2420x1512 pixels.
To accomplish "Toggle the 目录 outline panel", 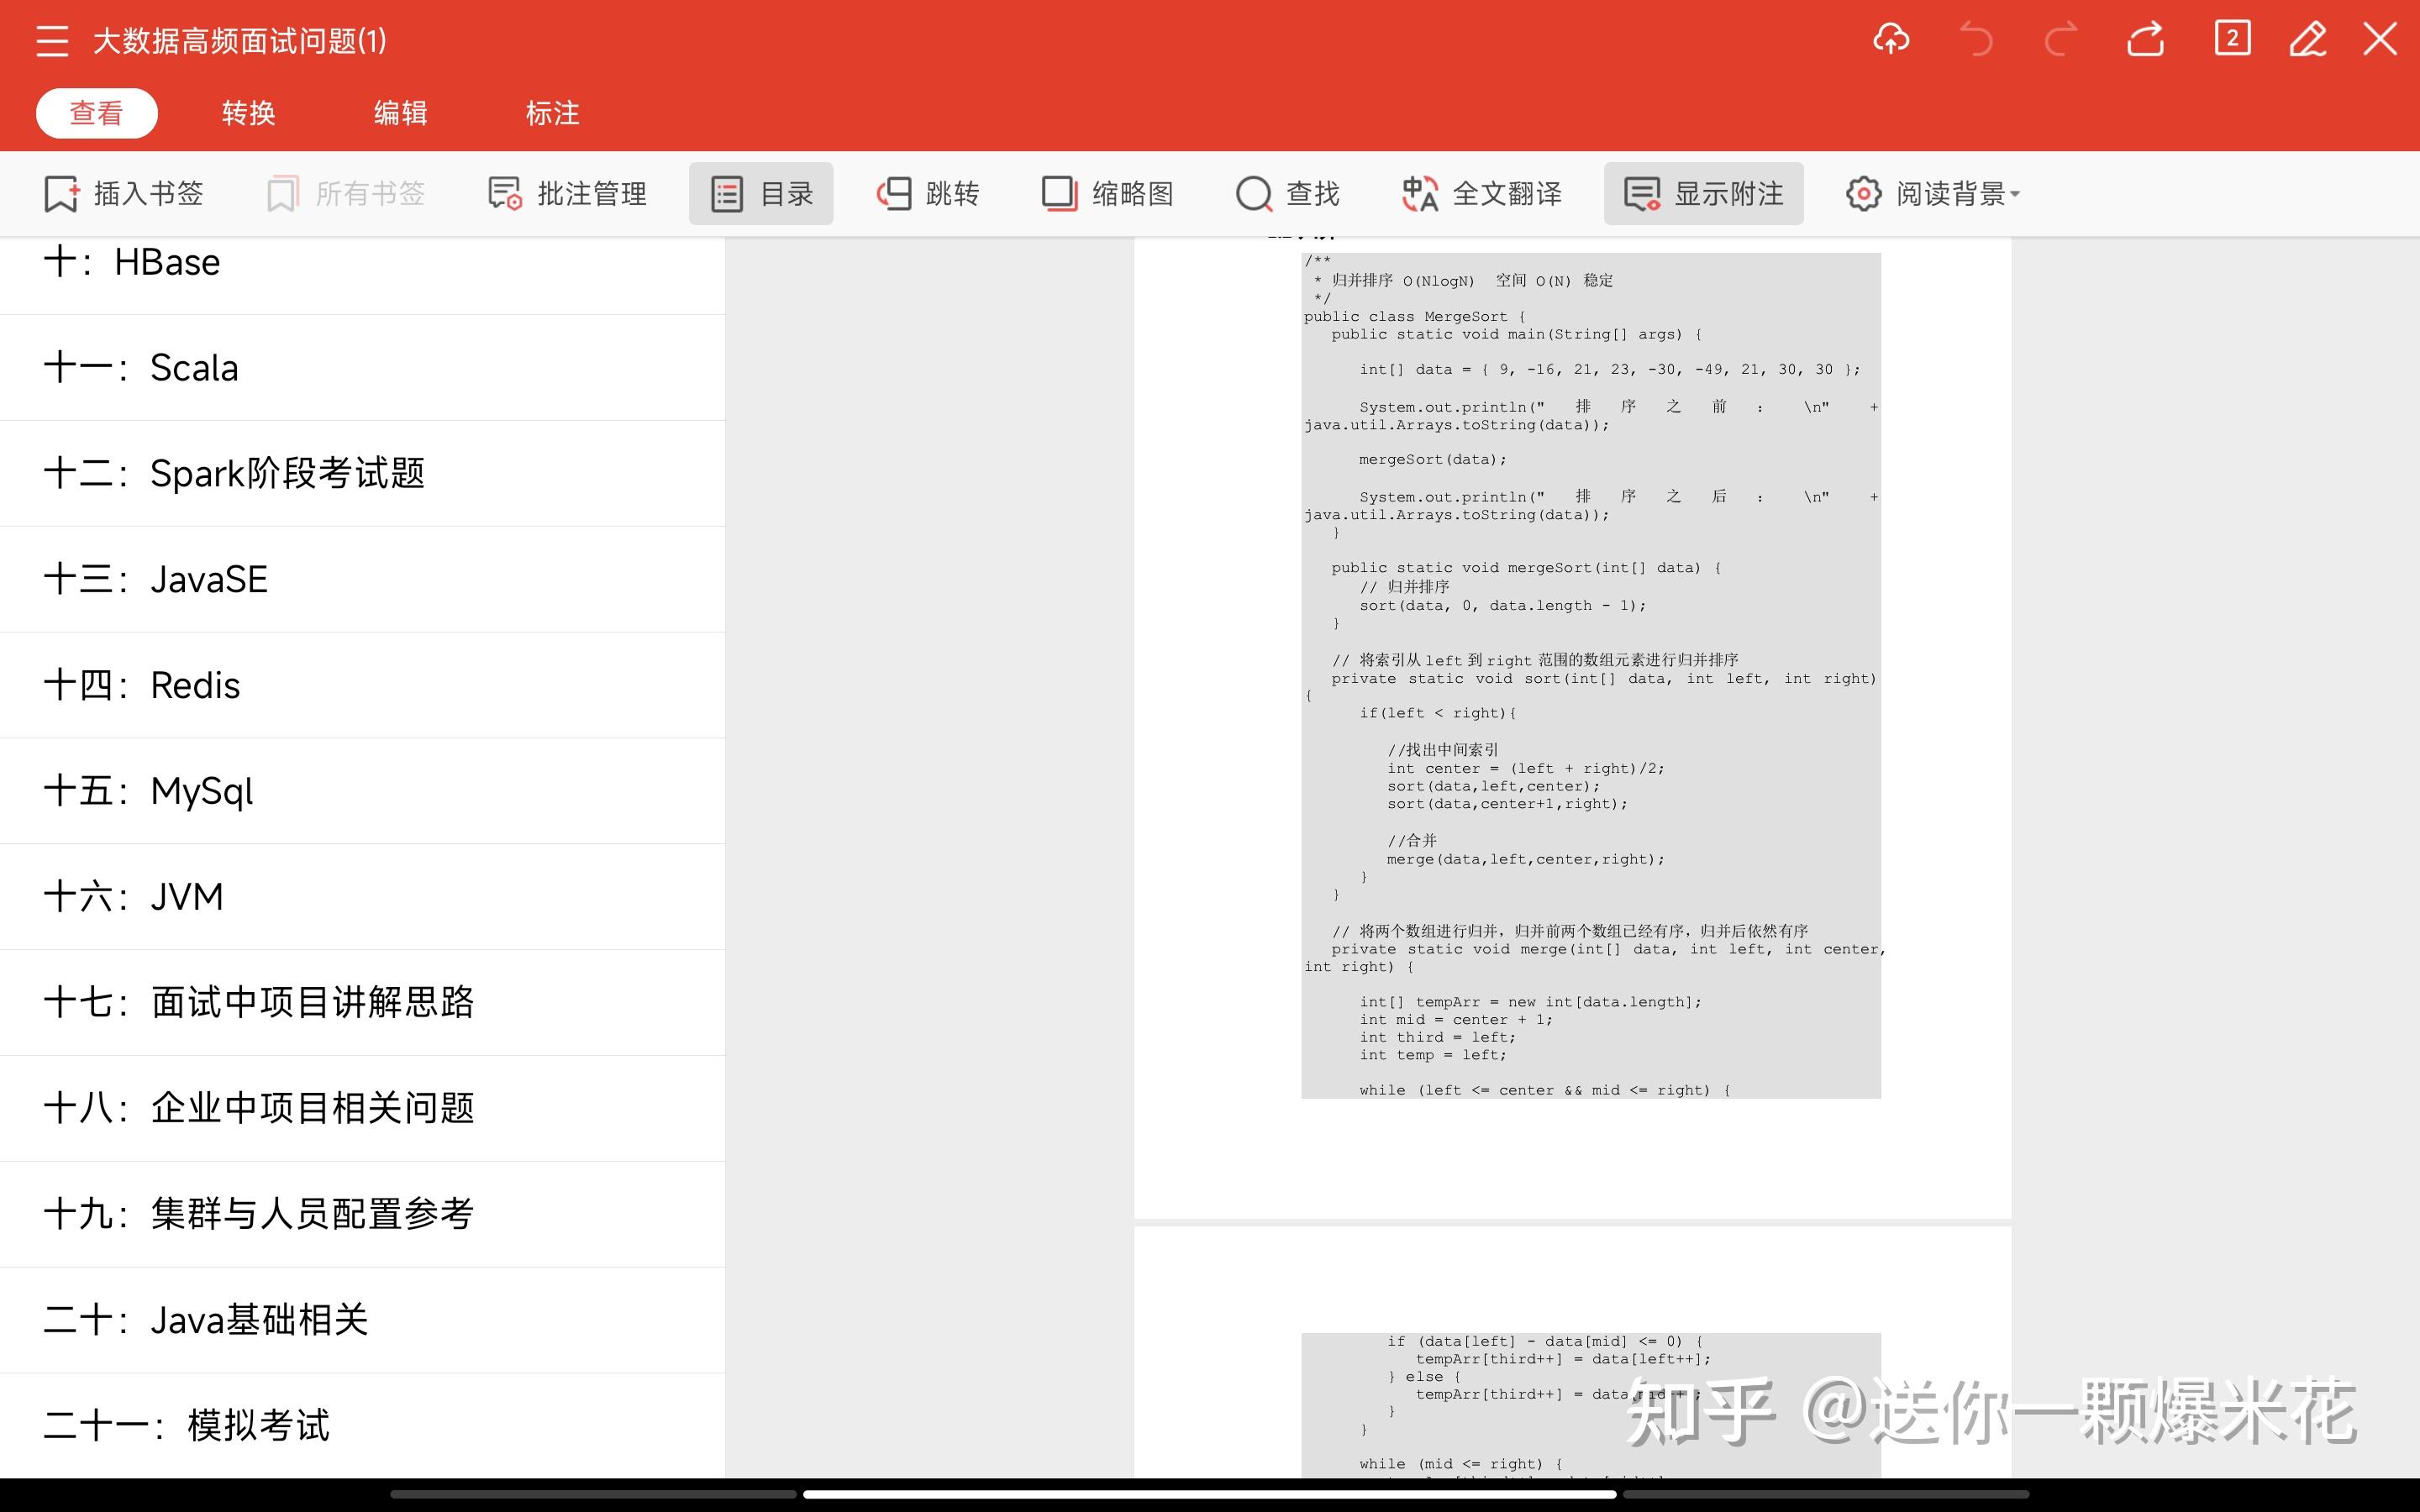I will (x=761, y=194).
